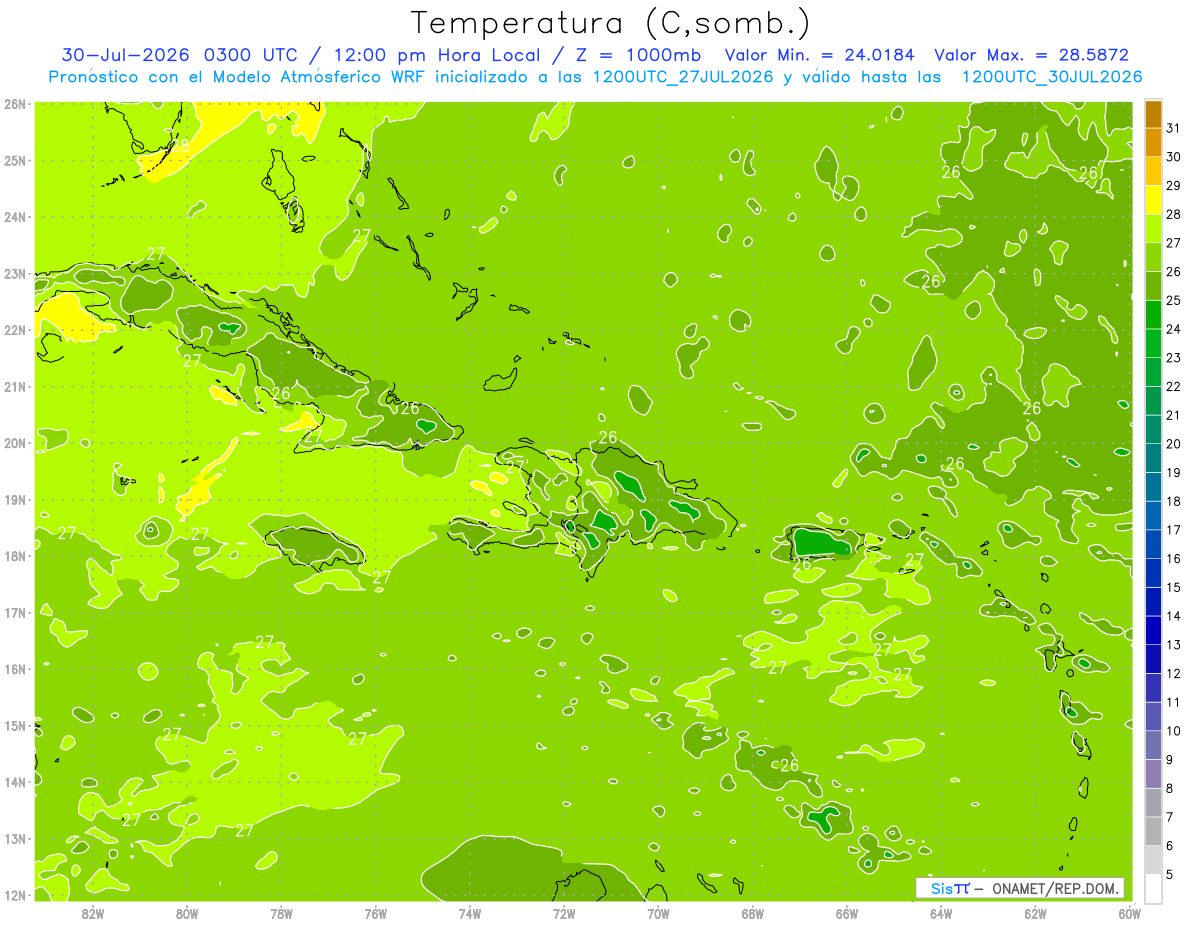
Task: Click the initialization time "1200UTC_27JUL2026"
Action: (x=682, y=76)
